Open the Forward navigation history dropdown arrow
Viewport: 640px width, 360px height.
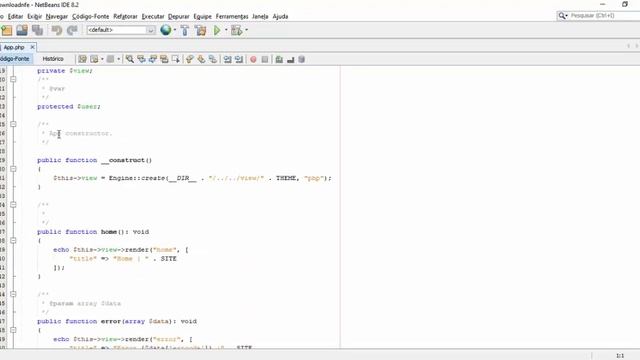(x=118, y=60)
